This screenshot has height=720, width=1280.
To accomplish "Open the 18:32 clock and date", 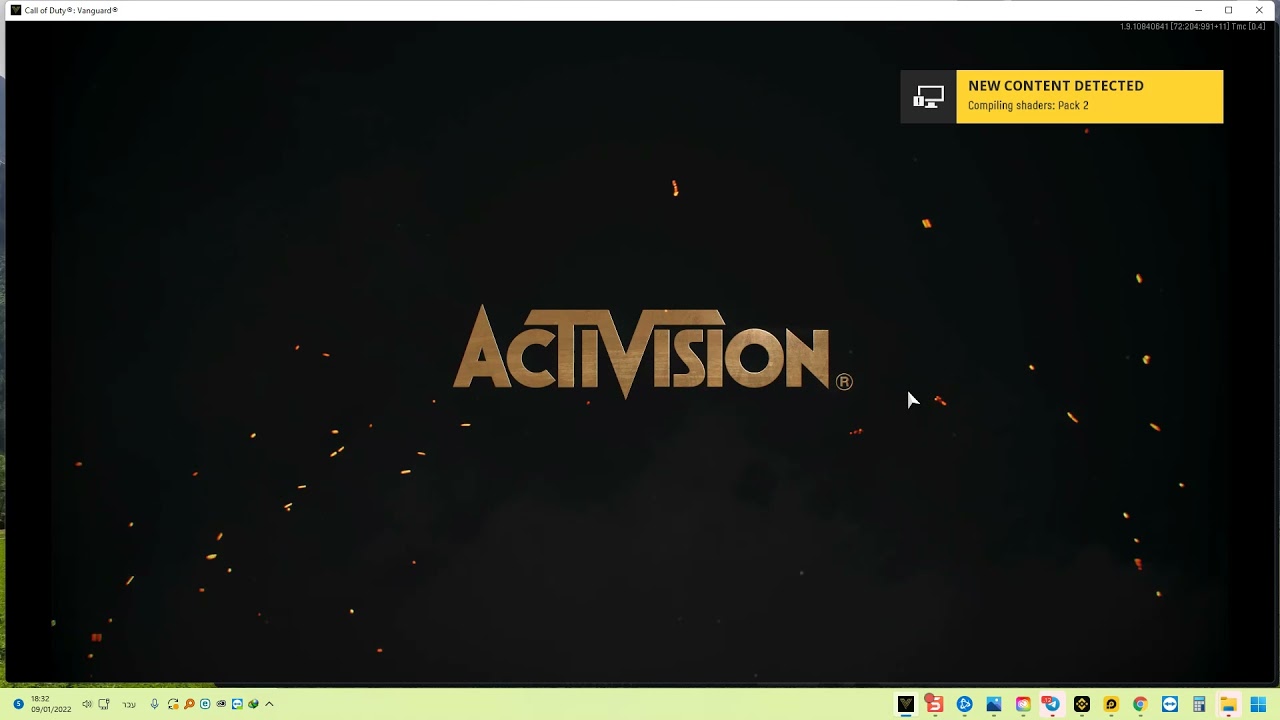I will pos(51,704).
